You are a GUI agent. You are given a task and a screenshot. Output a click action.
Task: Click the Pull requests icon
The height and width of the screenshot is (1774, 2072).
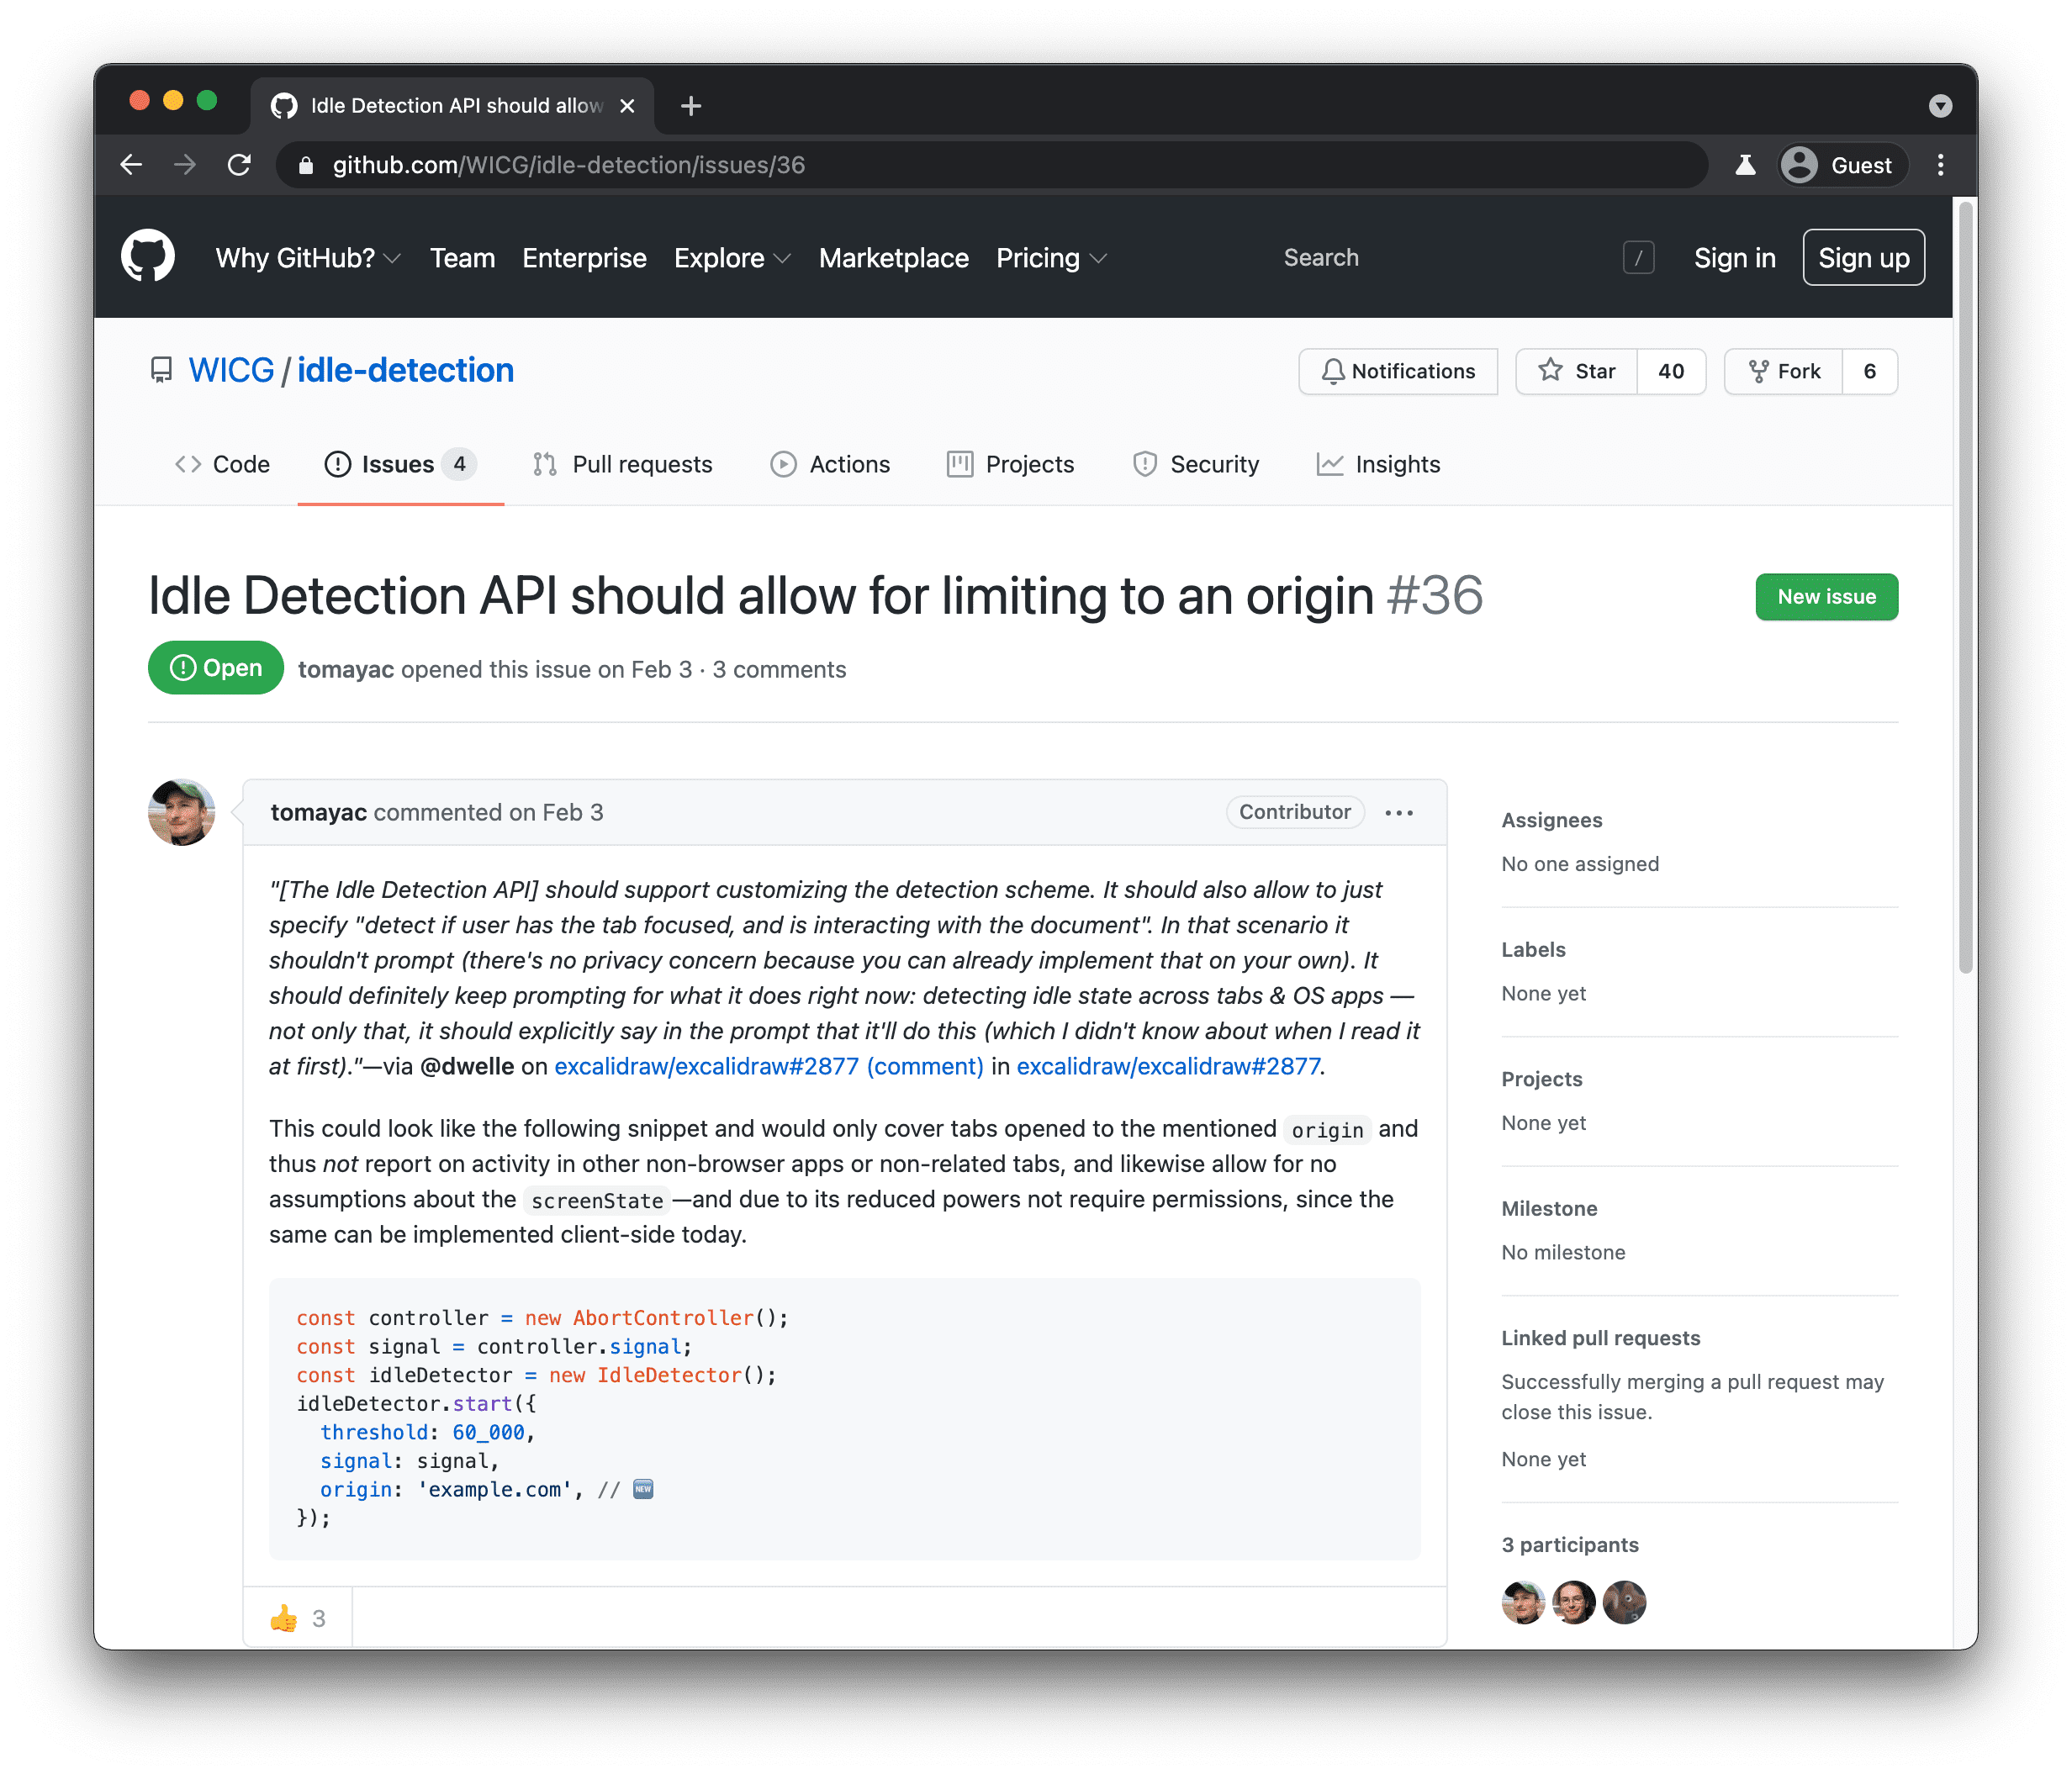546,463
